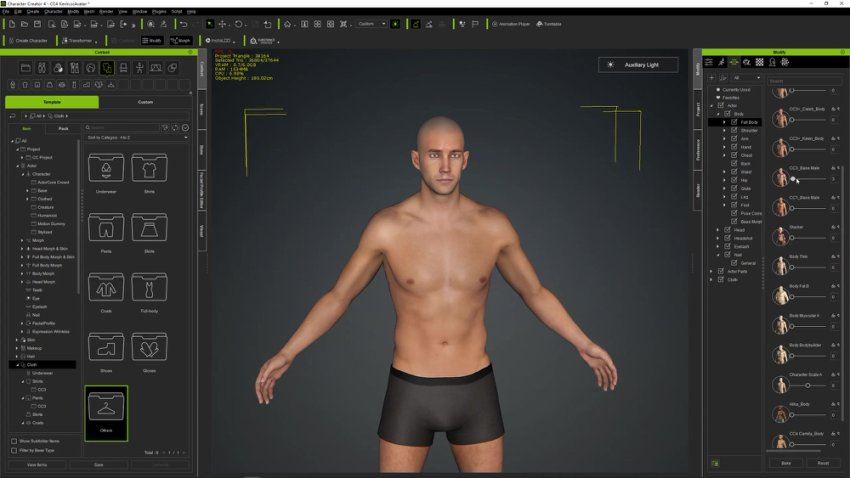Select the Others clothing folder thumbnail
This screenshot has width=850, height=478.
[106, 408]
